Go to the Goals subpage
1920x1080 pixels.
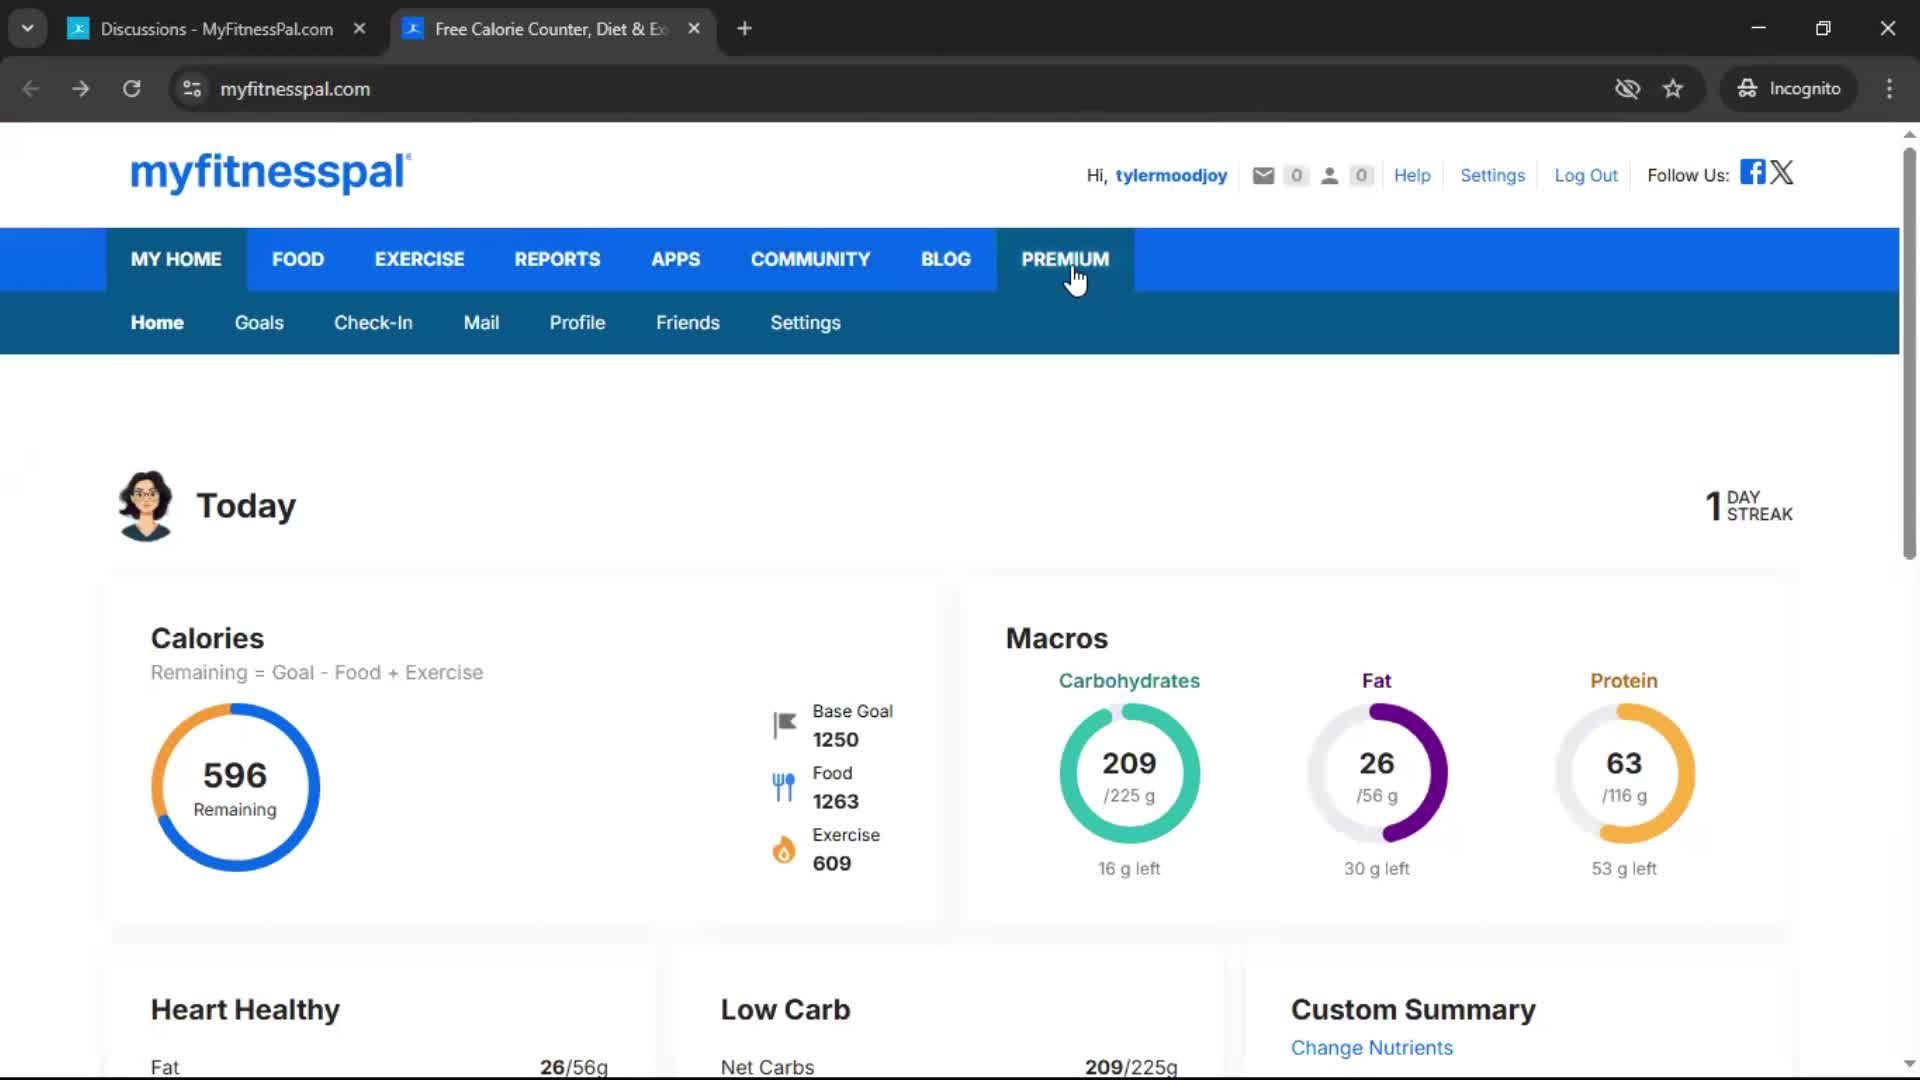point(259,323)
